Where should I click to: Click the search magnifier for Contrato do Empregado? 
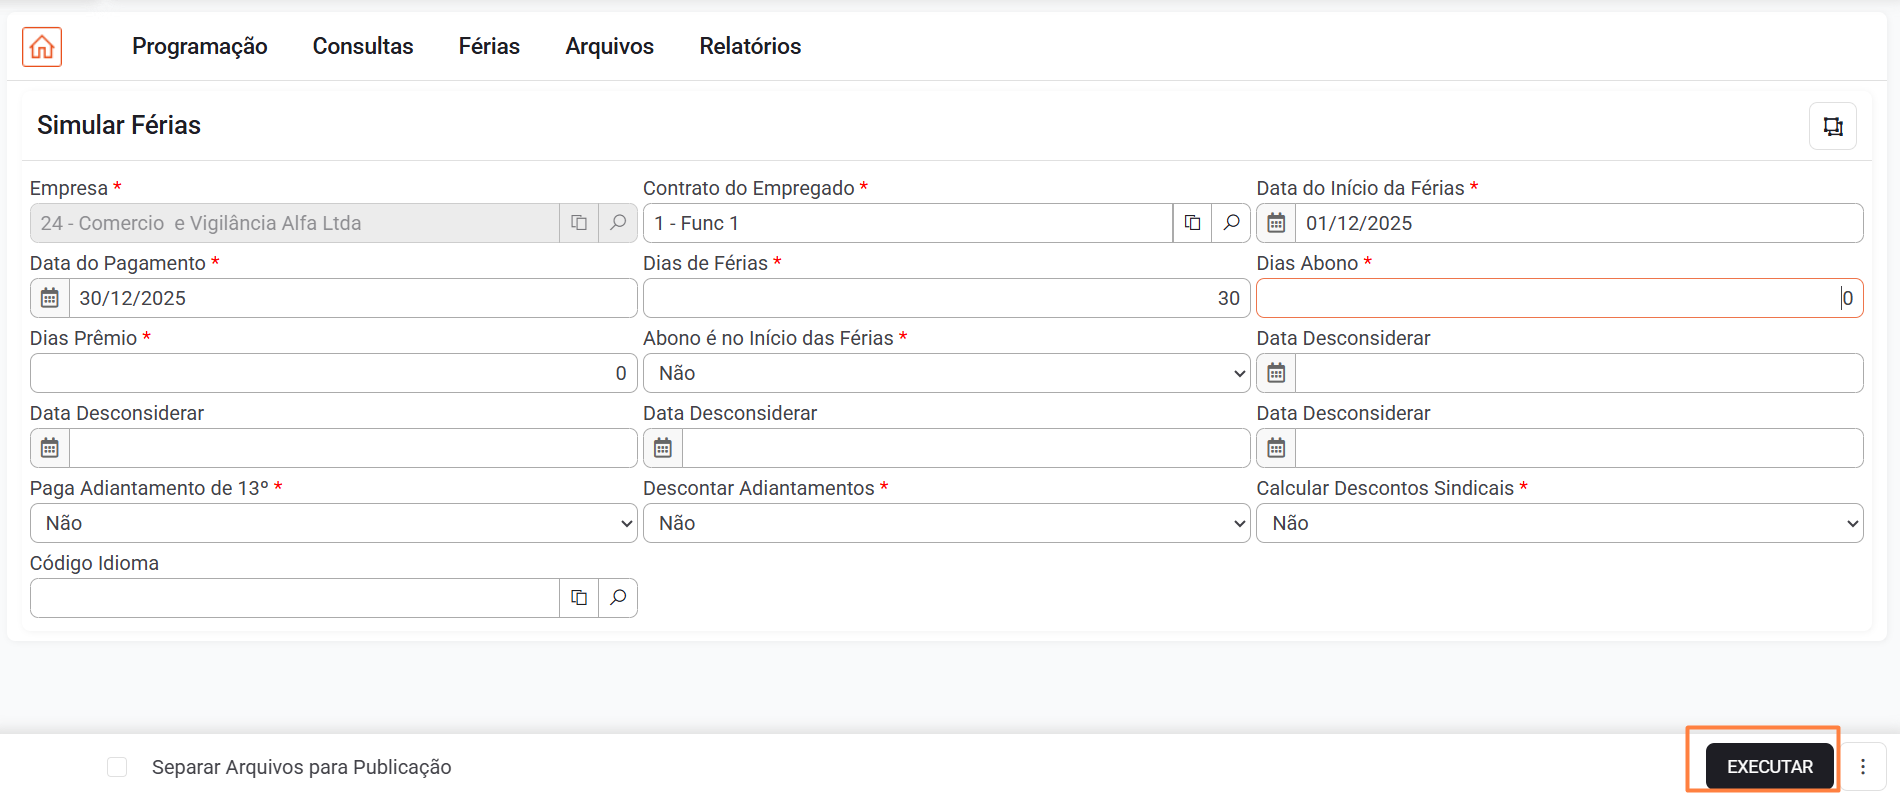[x=1231, y=223]
